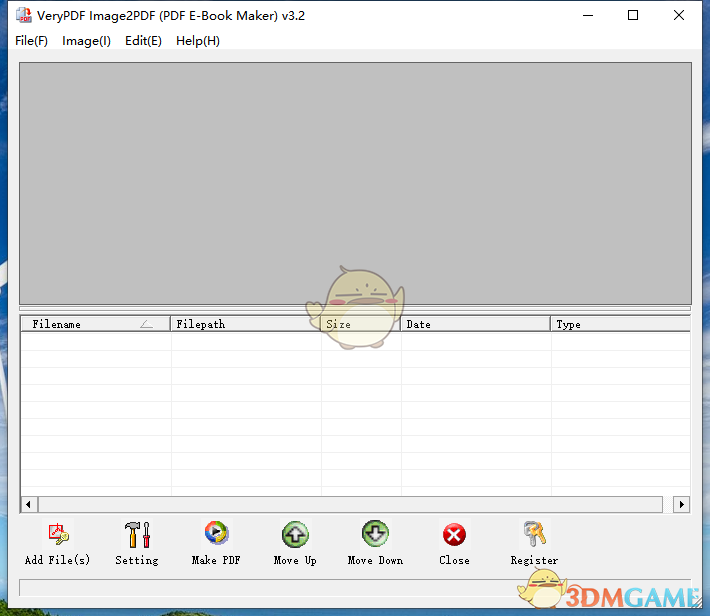
Task: Start conversion with Make PDF icon
Action: pyautogui.click(x=216, y=533)
